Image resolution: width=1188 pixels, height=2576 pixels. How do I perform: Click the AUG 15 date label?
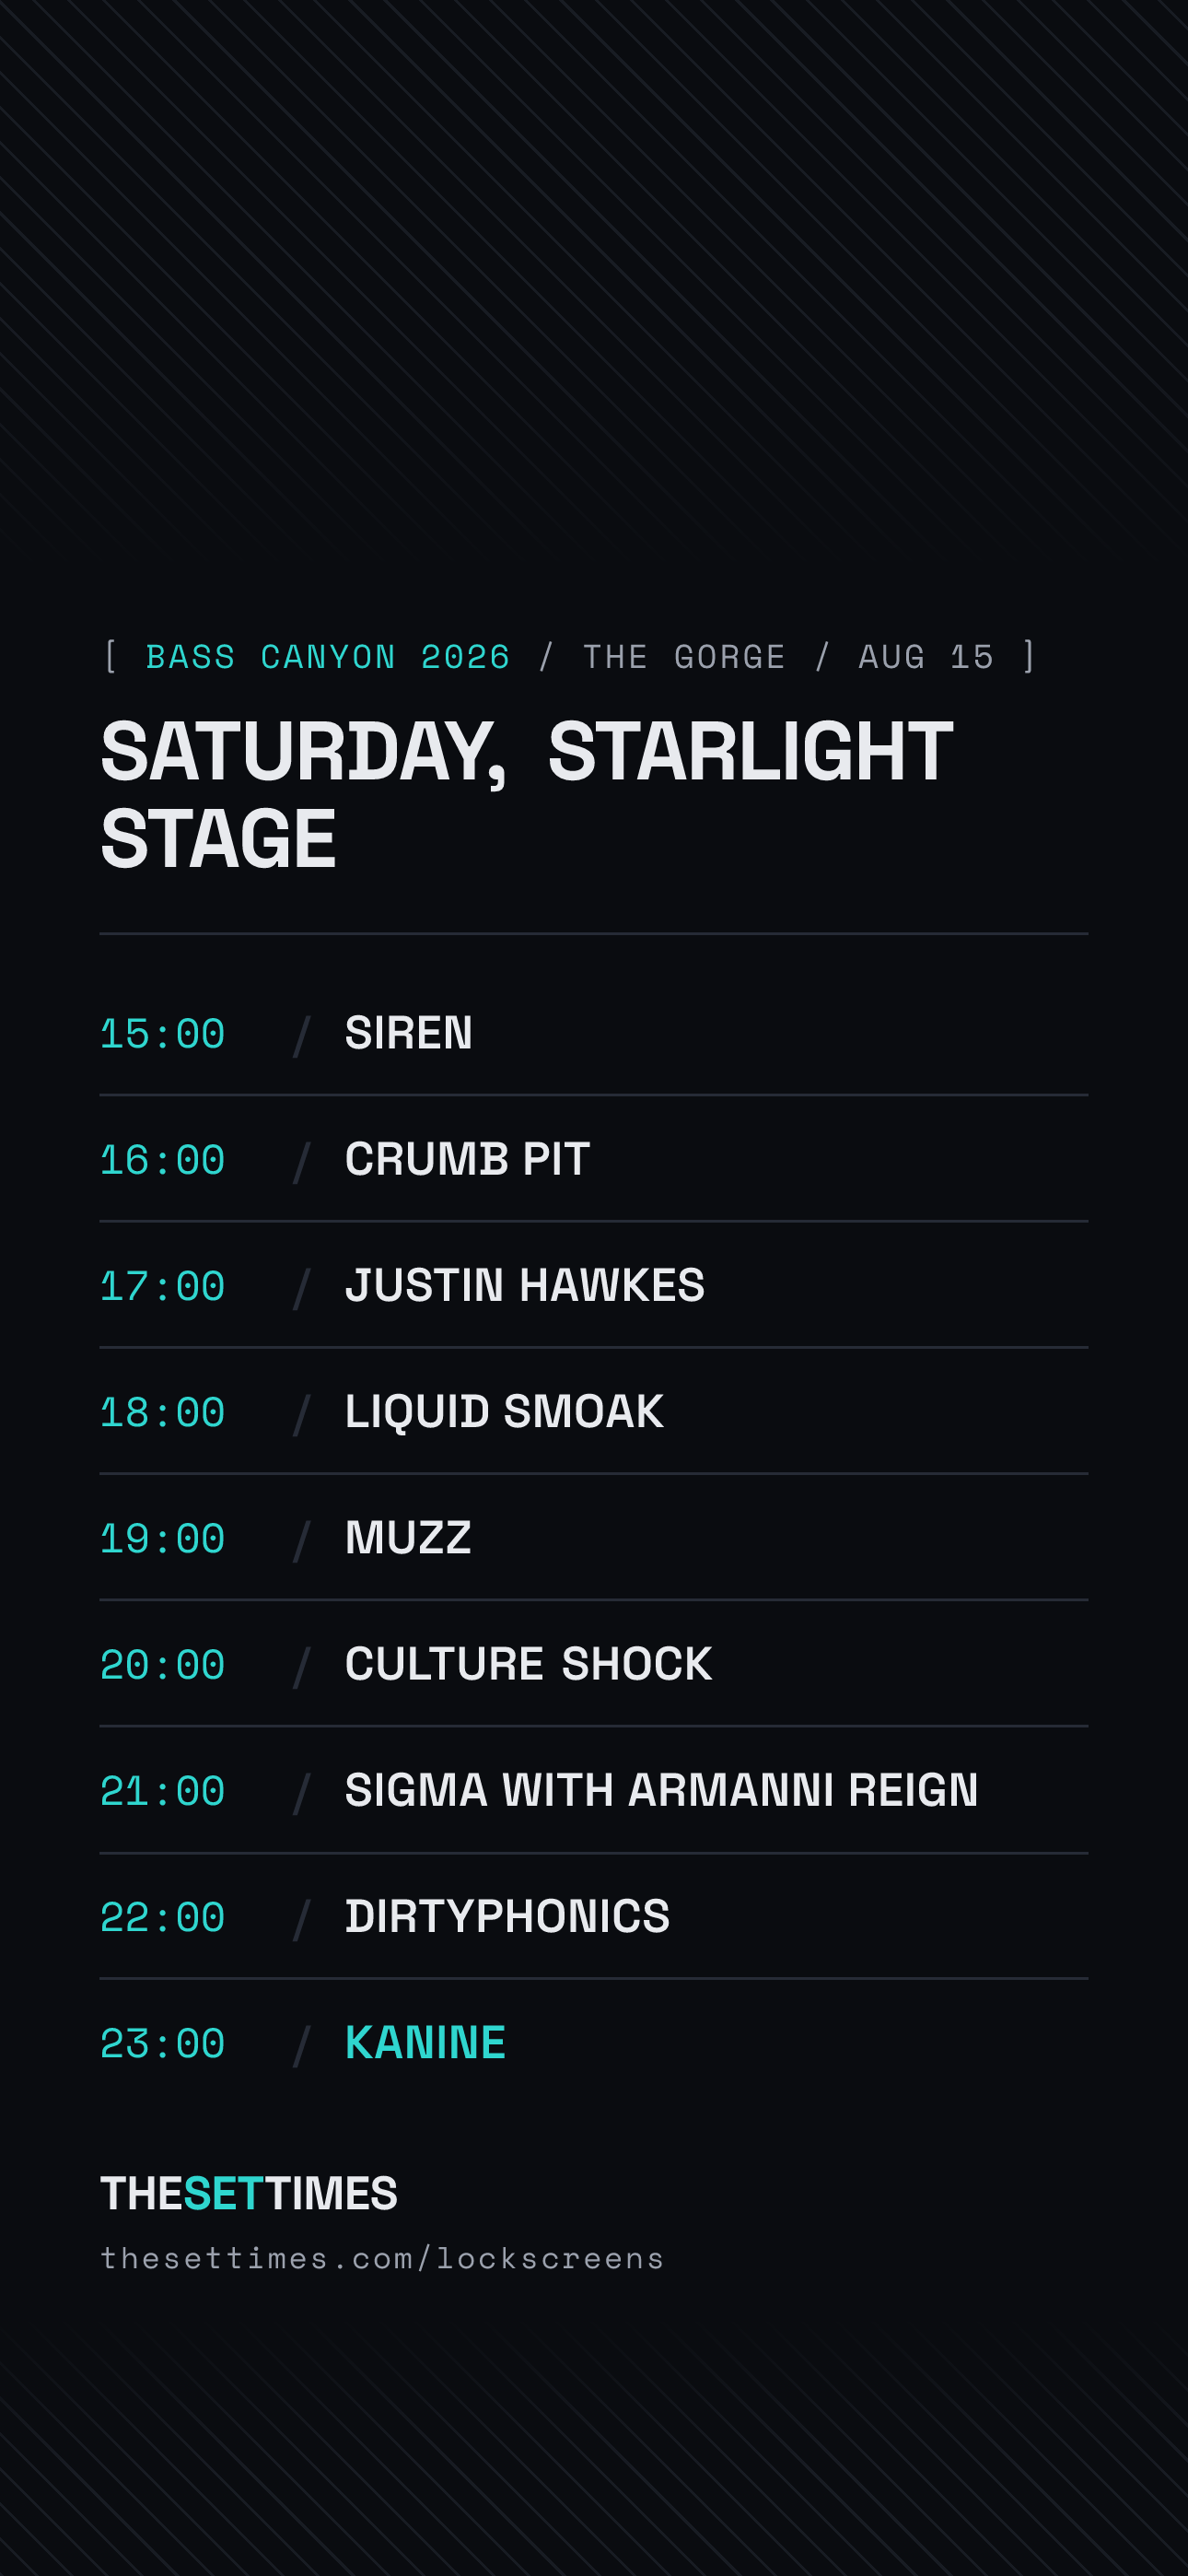tap(926, 657)
